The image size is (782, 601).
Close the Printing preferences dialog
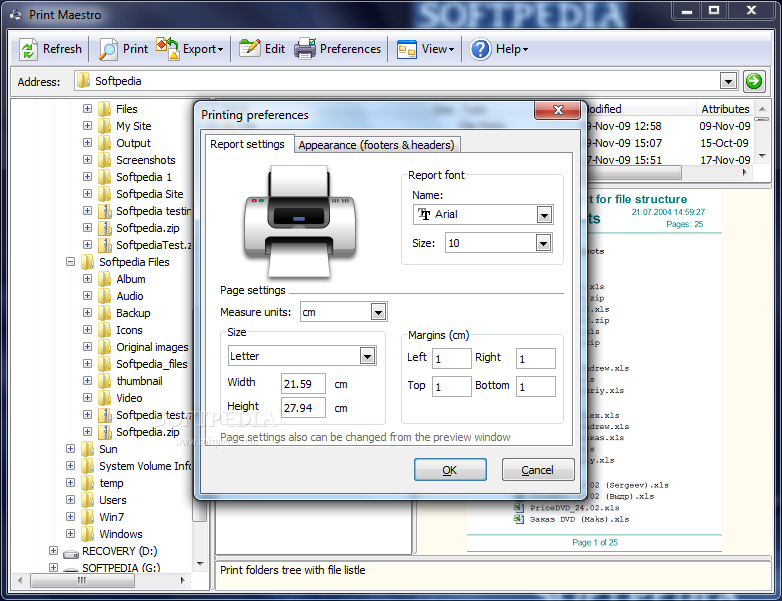point(558,110)
